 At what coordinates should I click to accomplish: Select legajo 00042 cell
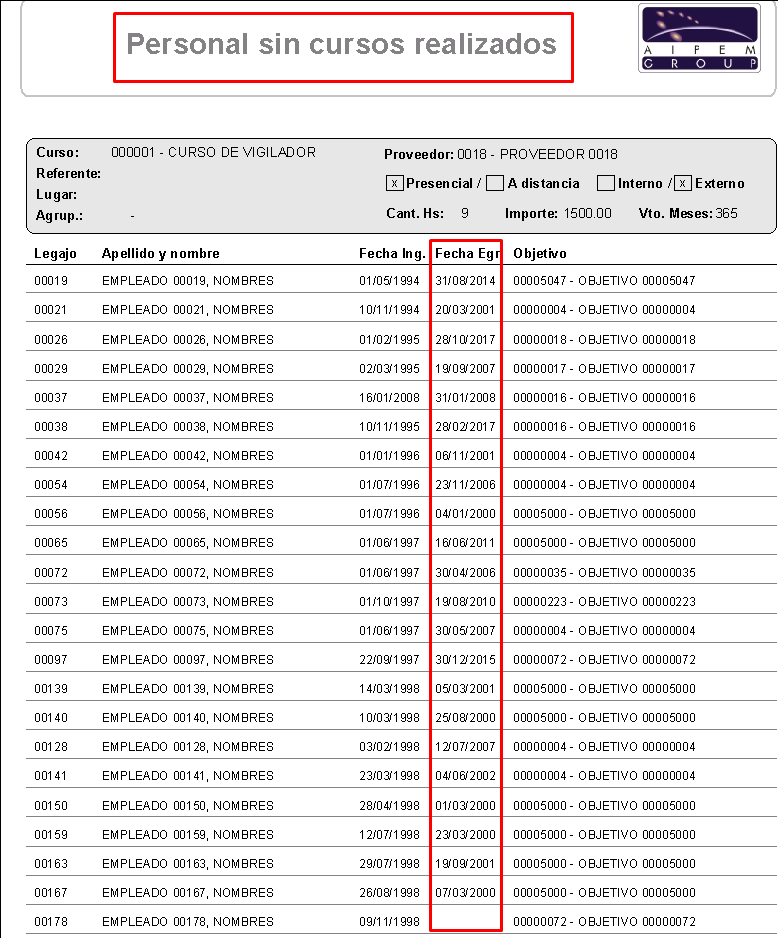(x=51, y=456)
